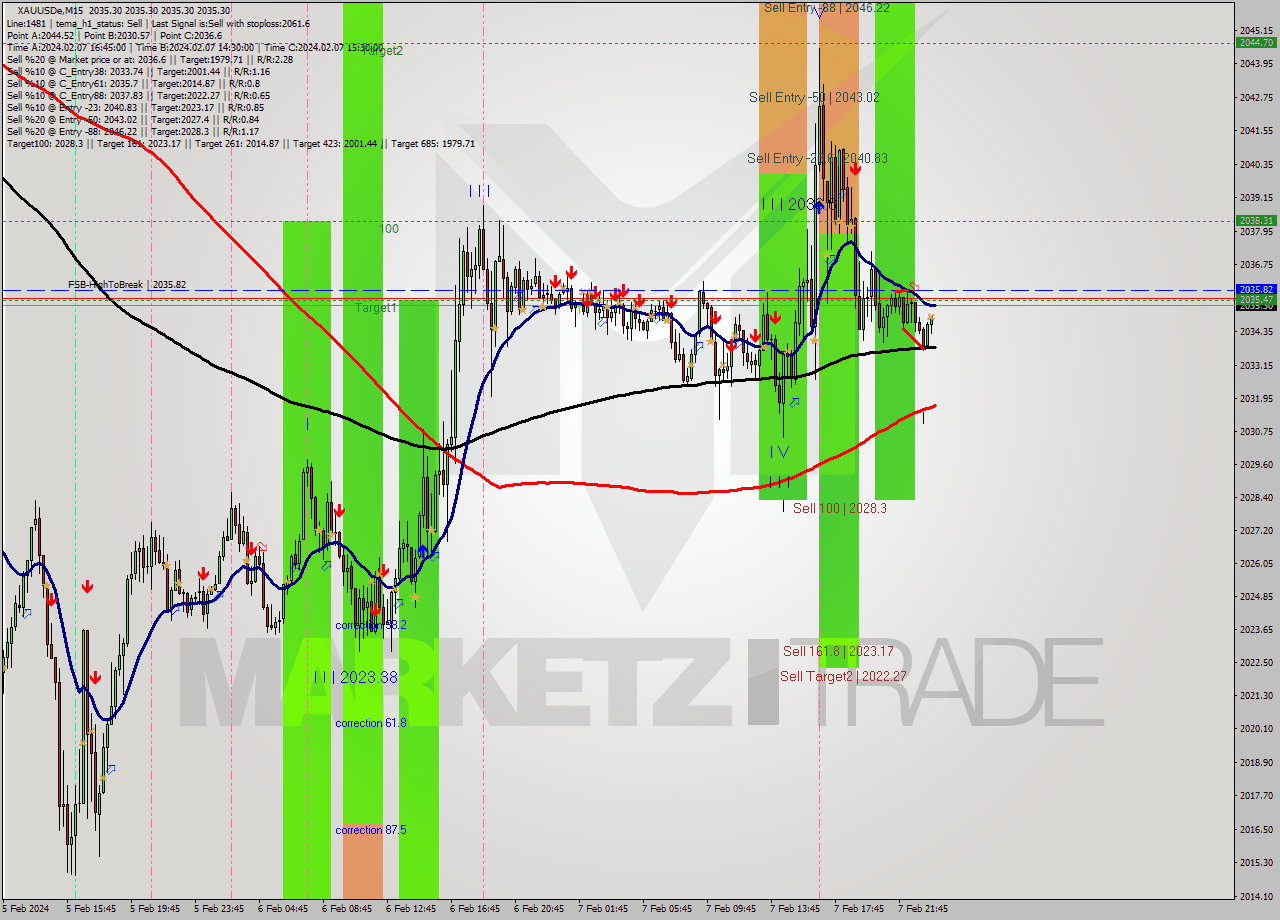Select the Target1 chart label

[376, 308]
